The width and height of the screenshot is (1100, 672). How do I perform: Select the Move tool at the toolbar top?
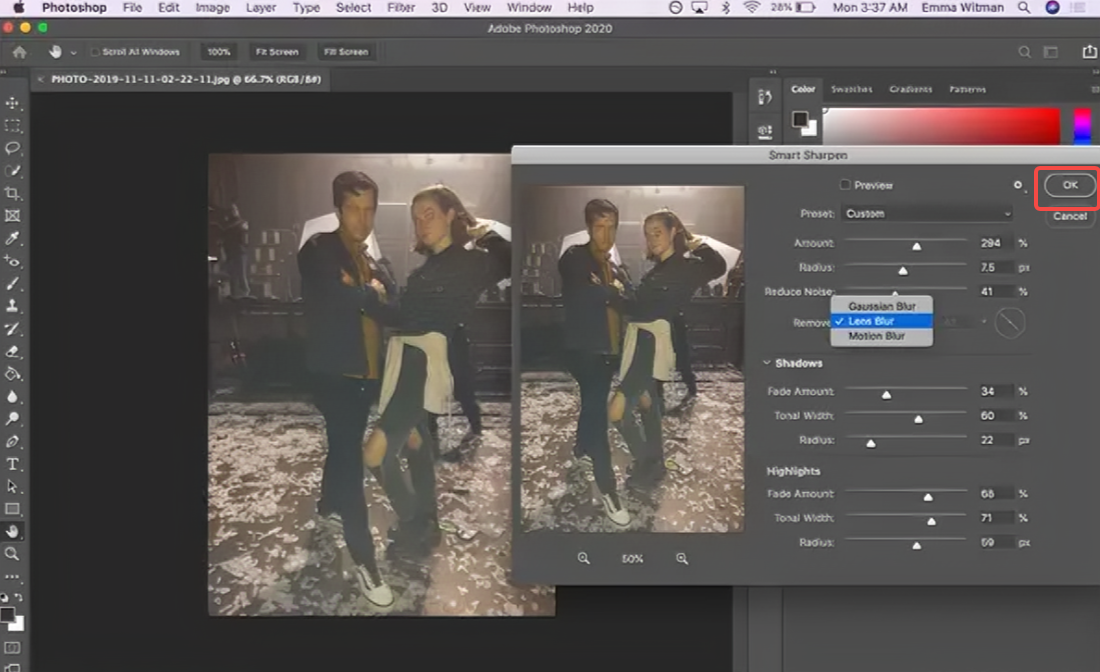pos(13,103)
